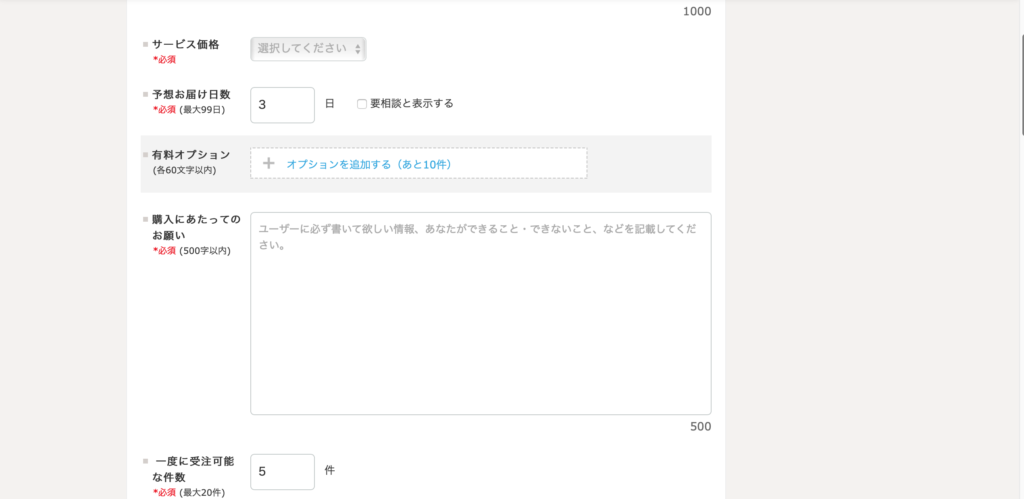Click the 件 unit label after the orders field
This screenshot has height=499, width=1024.
(330, 470)
